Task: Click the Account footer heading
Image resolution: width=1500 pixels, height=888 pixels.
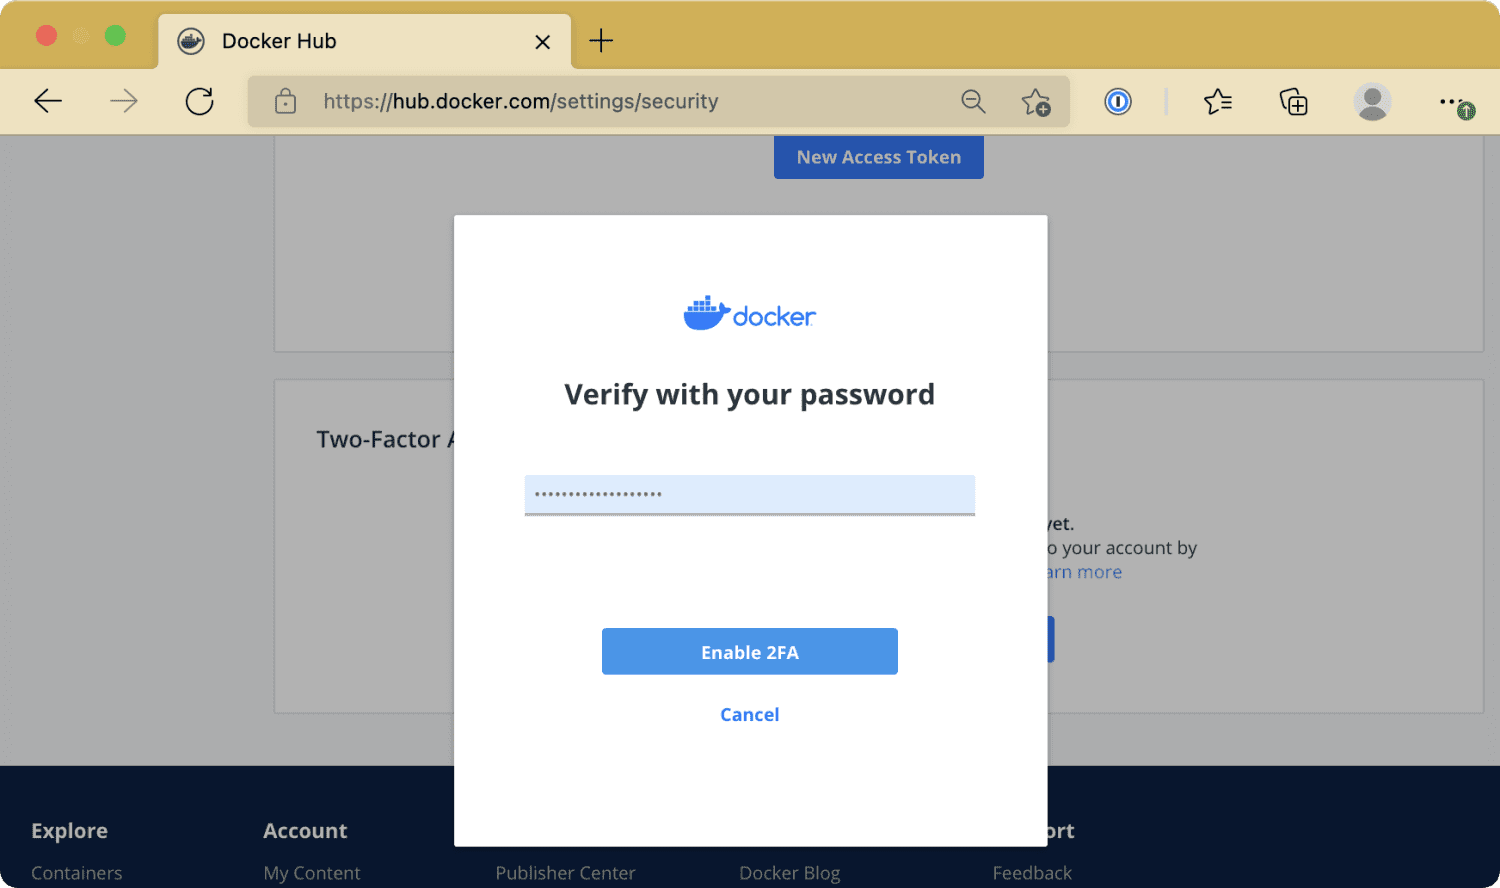Action: coord(305,831)
